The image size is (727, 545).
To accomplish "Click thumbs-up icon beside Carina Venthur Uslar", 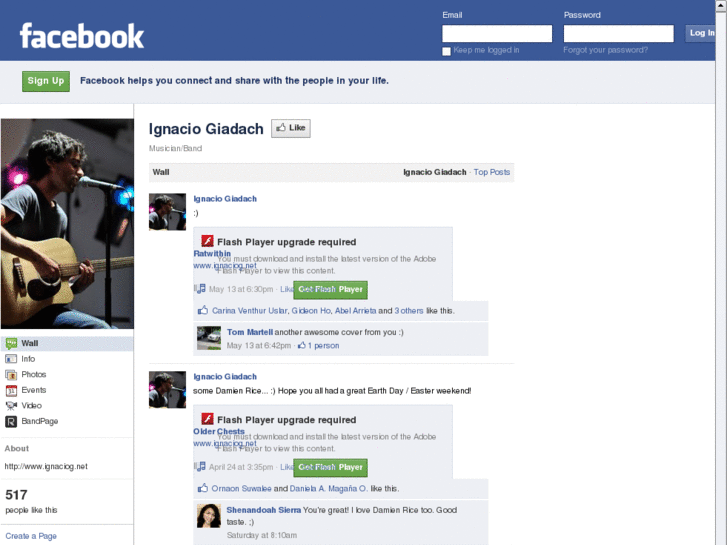I will point(203,310).
